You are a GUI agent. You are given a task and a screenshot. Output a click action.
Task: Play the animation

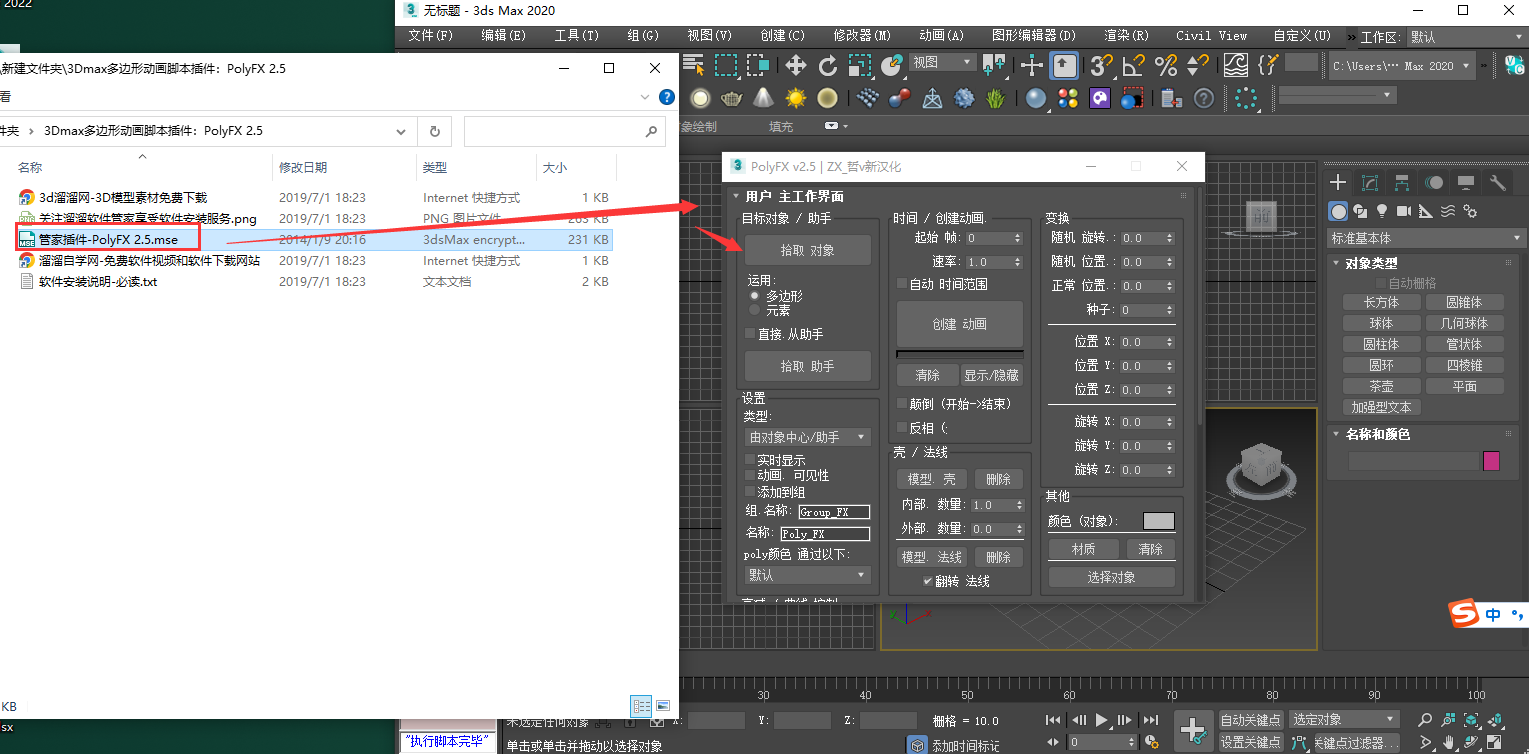tap(1102, 720)
